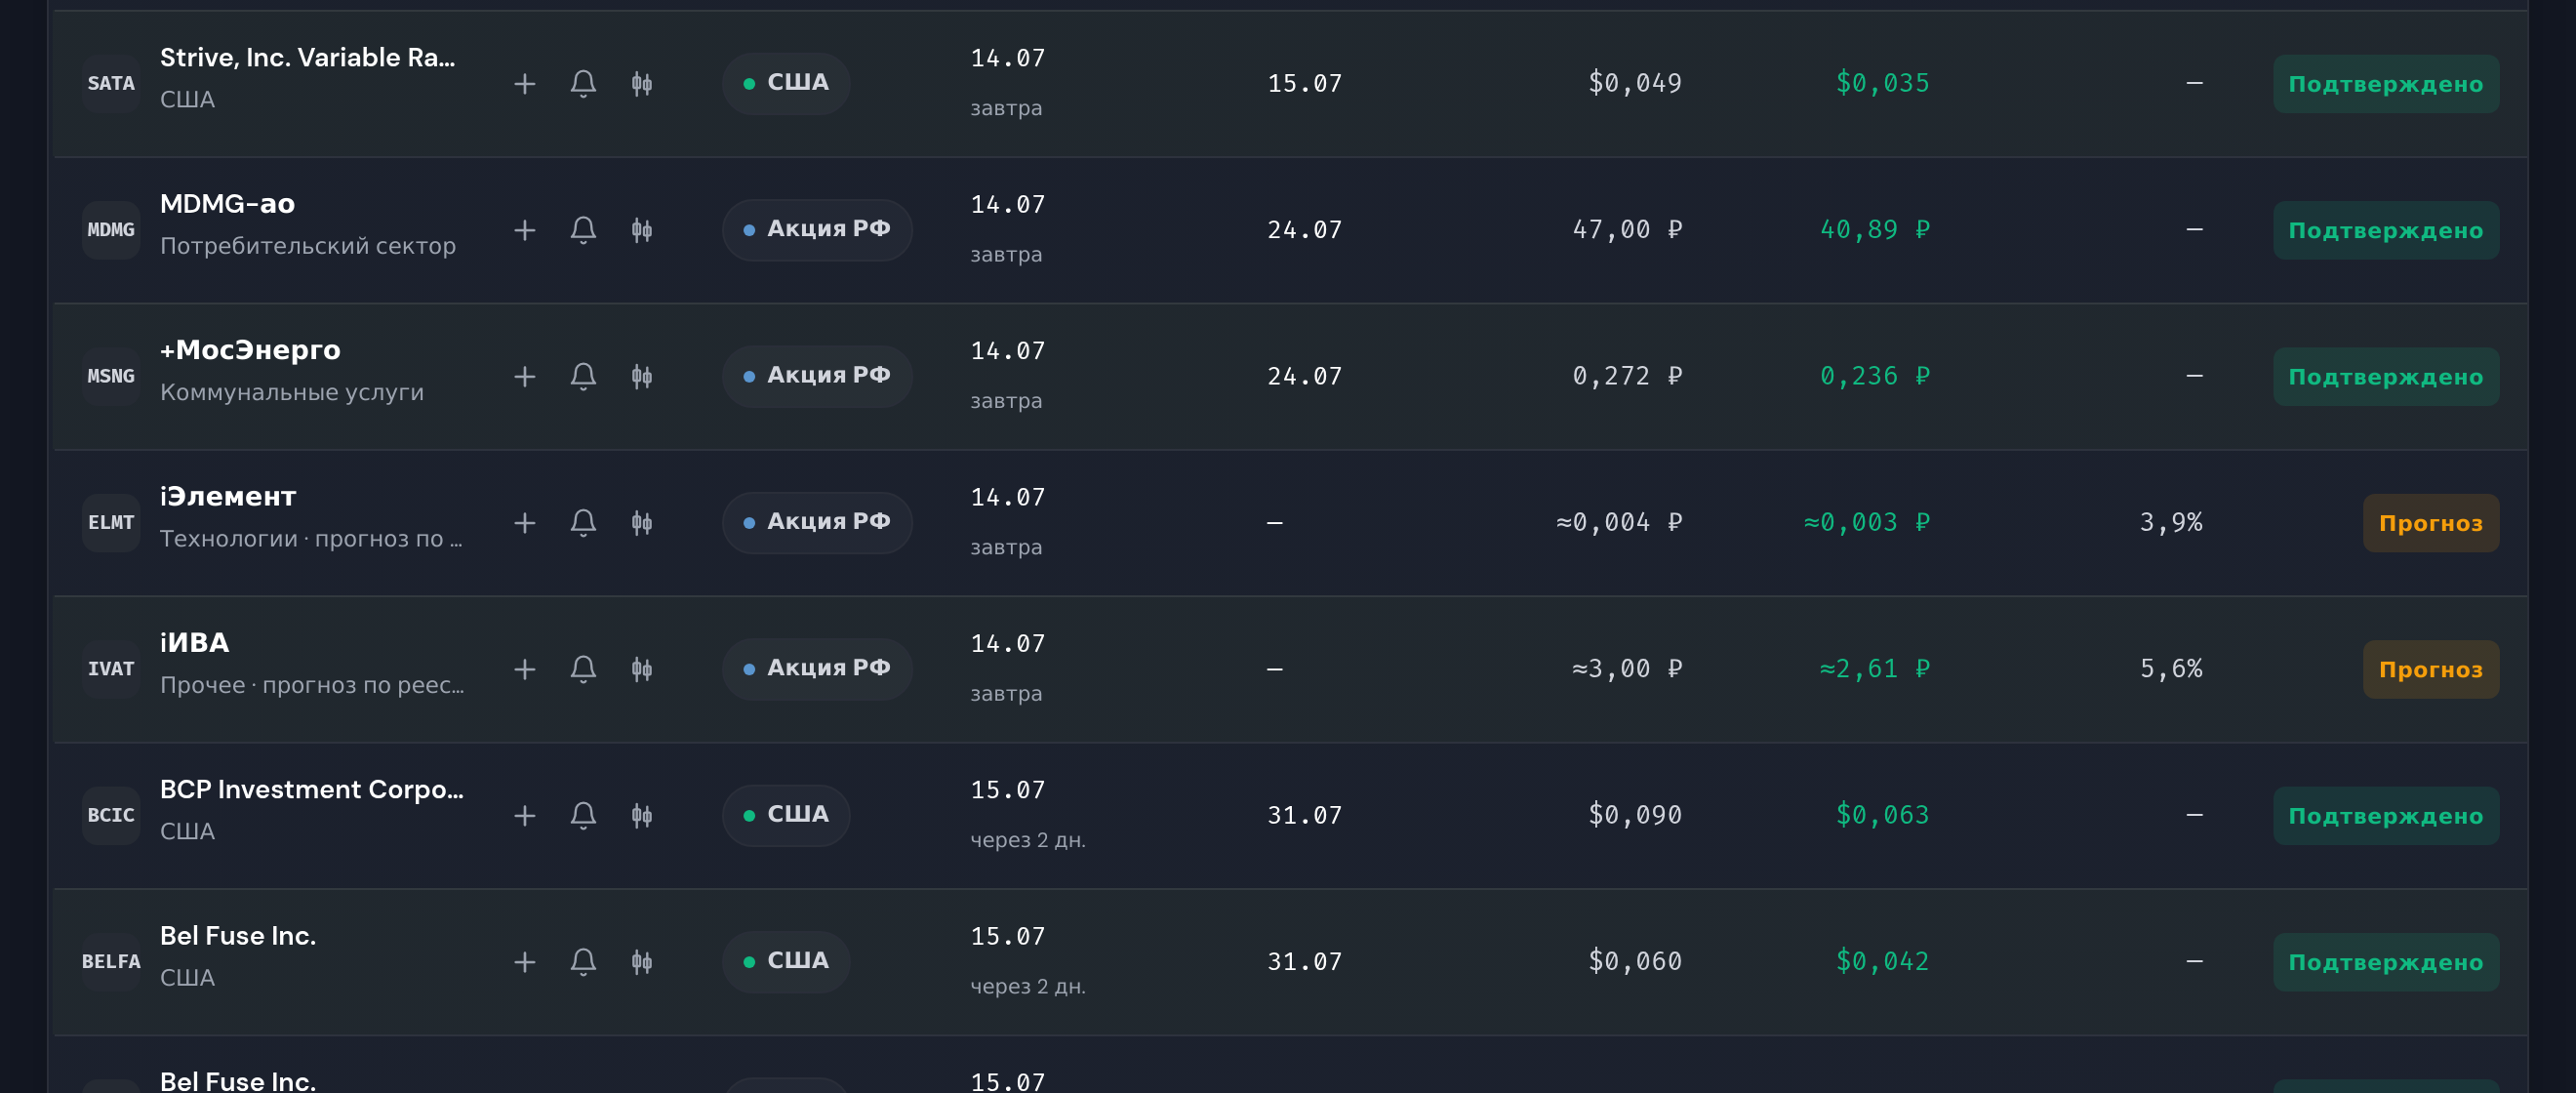Image resolution: width=2576 pixels, height=1093 pixels.
Task: Set bell alert for Bel Fuse Inc.
Action: coord(583,962)
